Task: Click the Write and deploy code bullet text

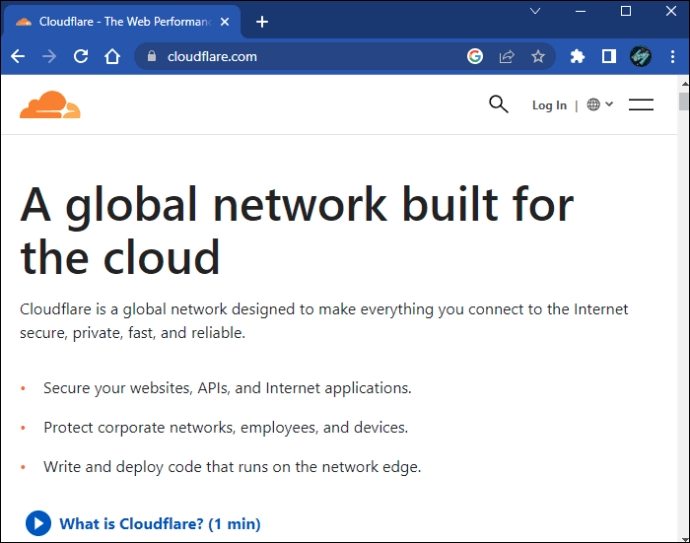Action: (x=232, y=466)
